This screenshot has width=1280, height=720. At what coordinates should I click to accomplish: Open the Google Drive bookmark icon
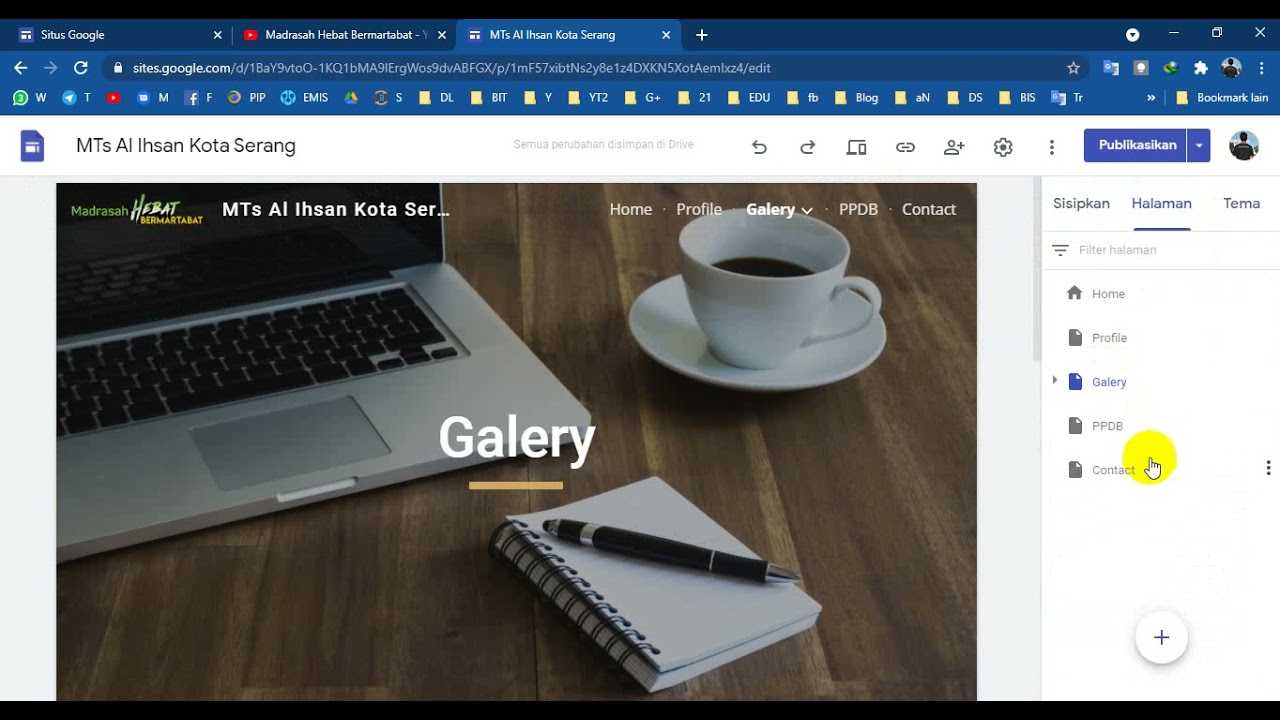(x=351, y=98)
